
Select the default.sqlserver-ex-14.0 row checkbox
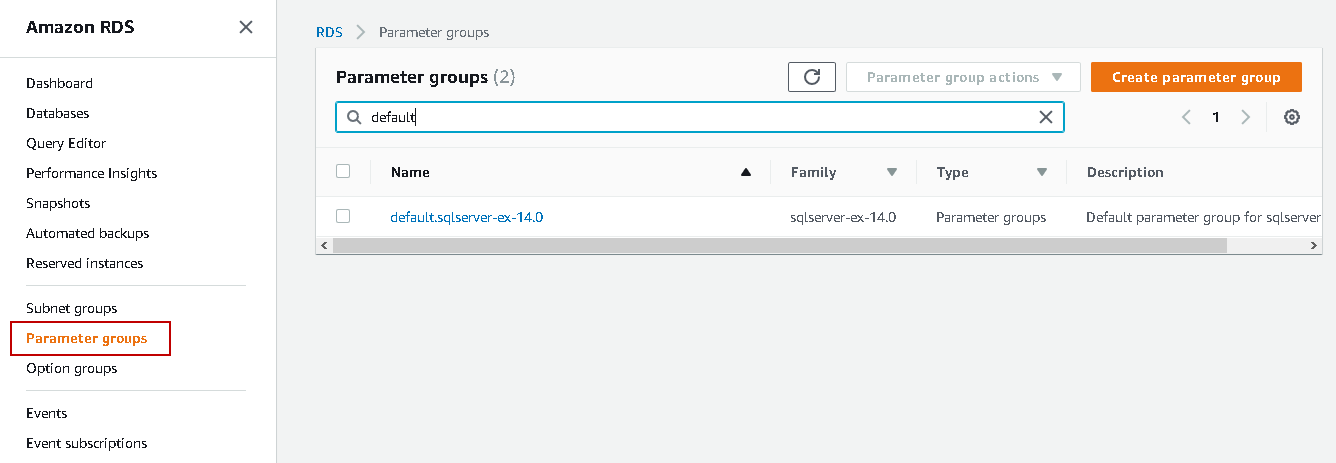343,216
